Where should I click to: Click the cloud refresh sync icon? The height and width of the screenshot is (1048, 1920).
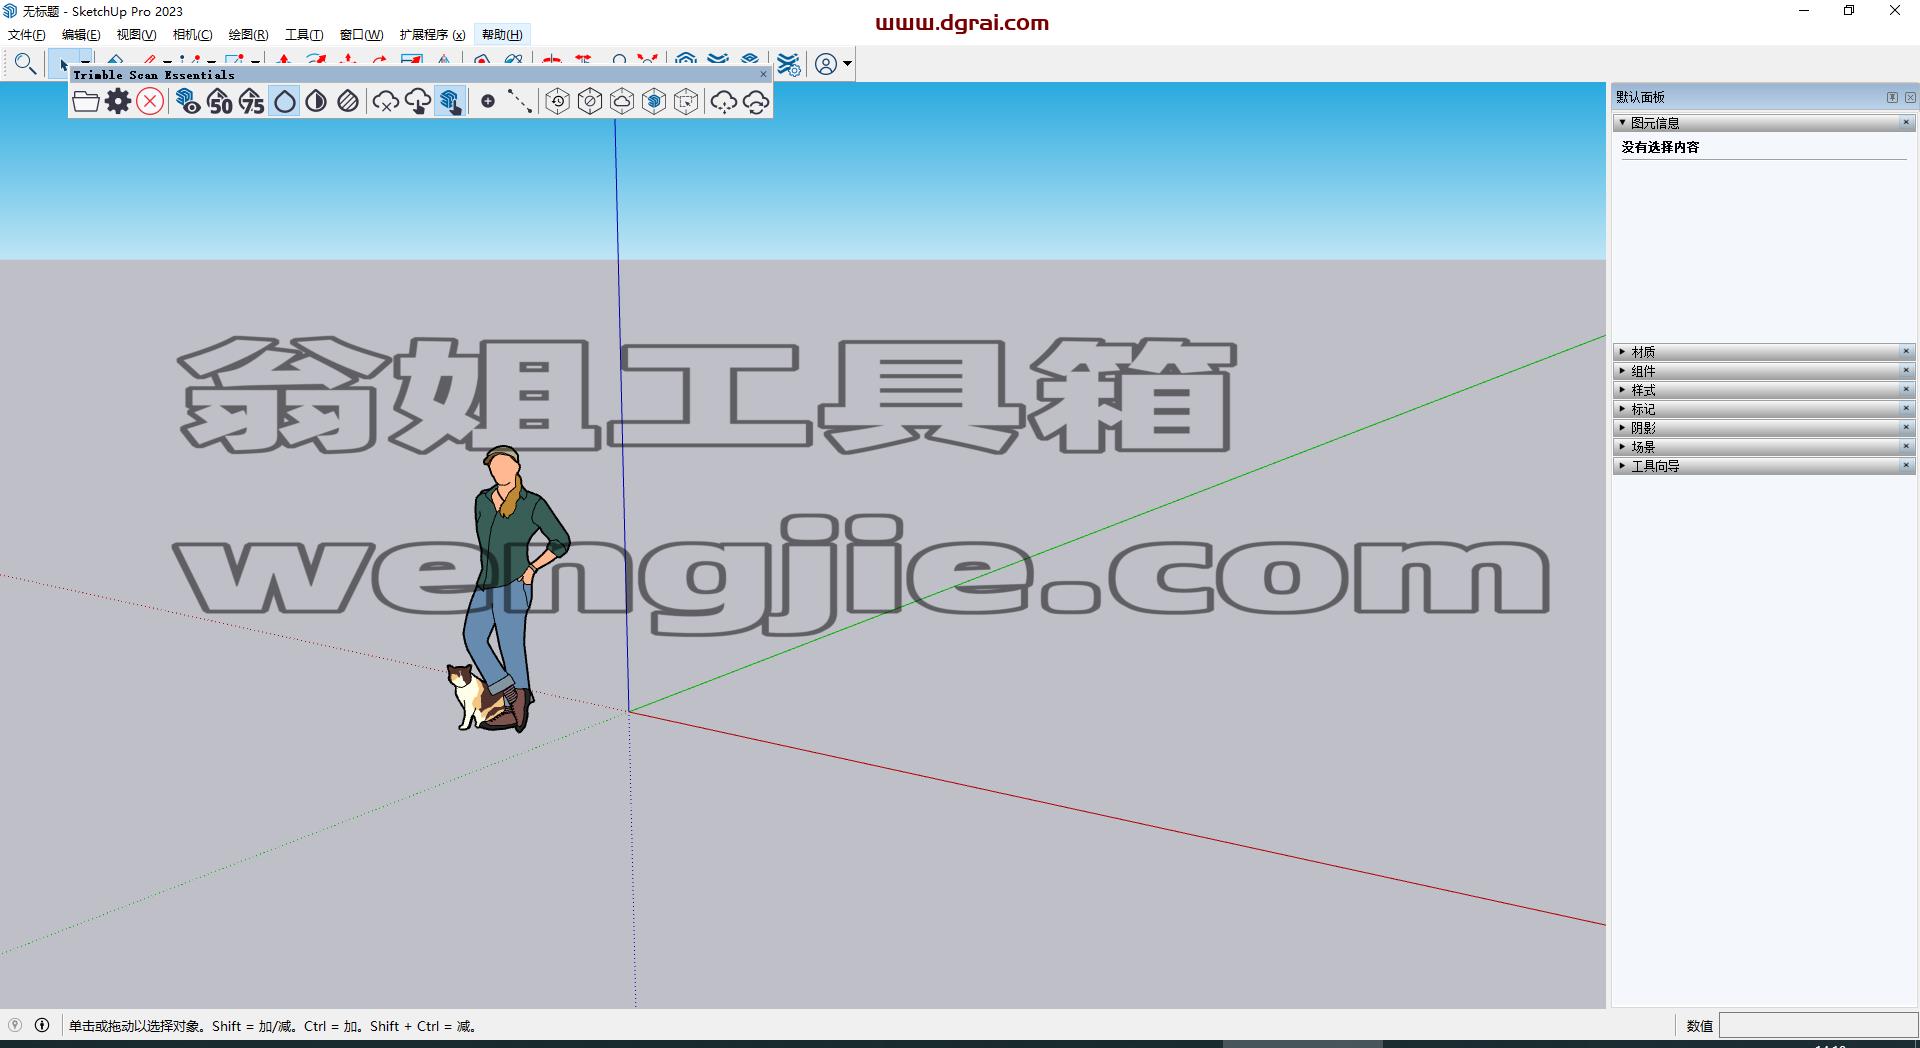coord(756,101)
